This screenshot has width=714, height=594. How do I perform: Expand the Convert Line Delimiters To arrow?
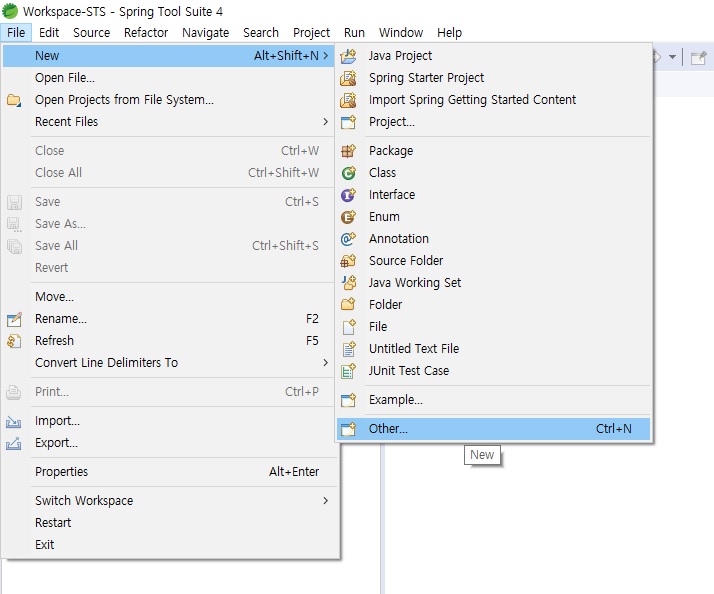pyautogui.click(x=325, y=363)
